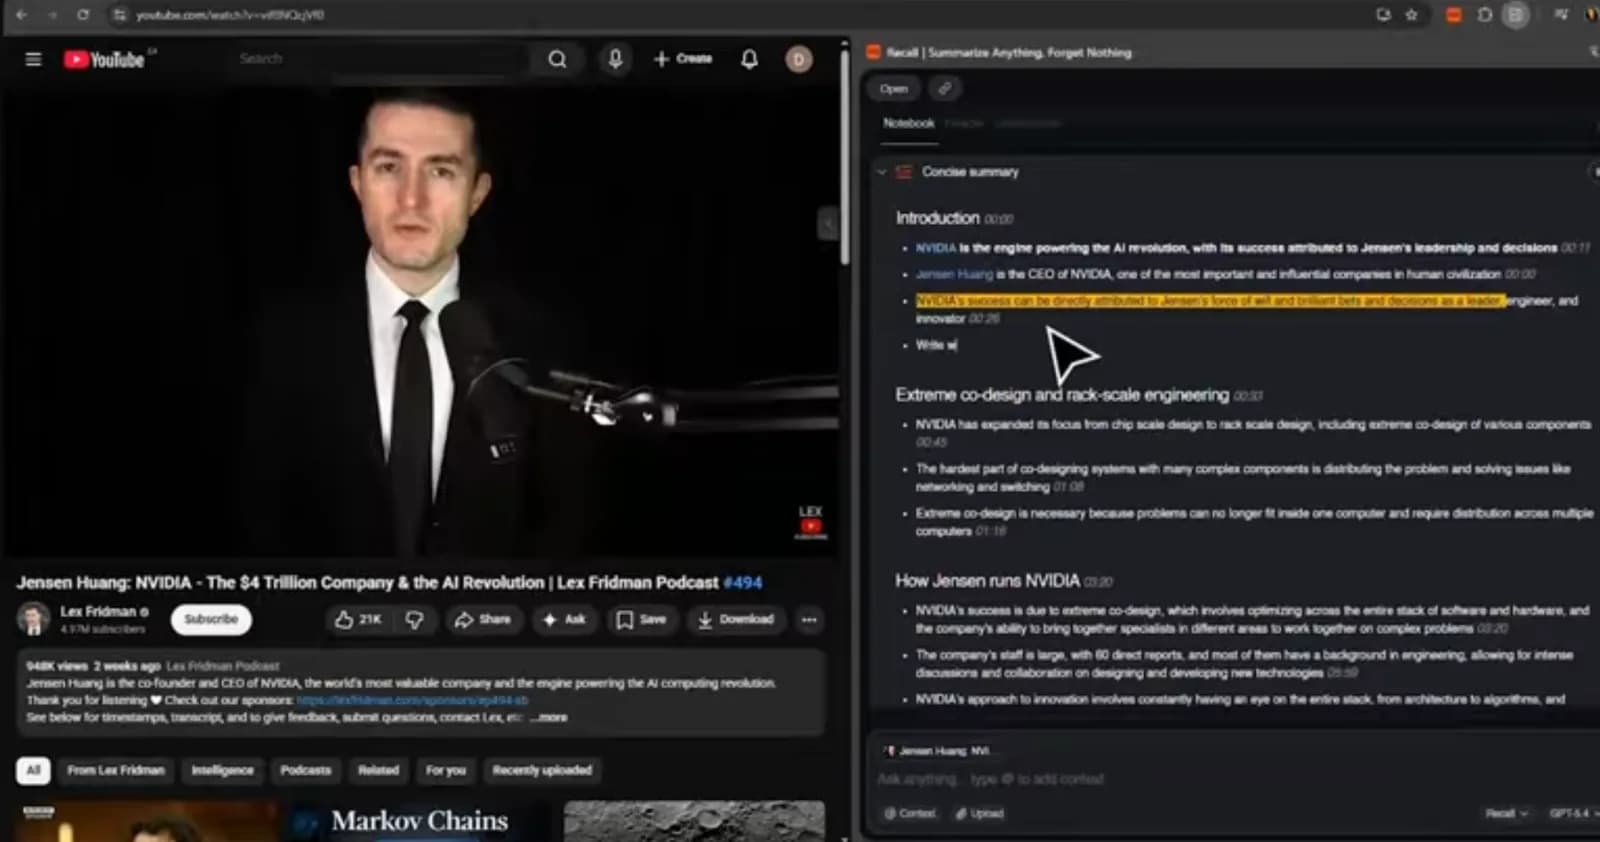Reload the page in the browser
The image size is (1600, 842).
[x=83, y=15]
